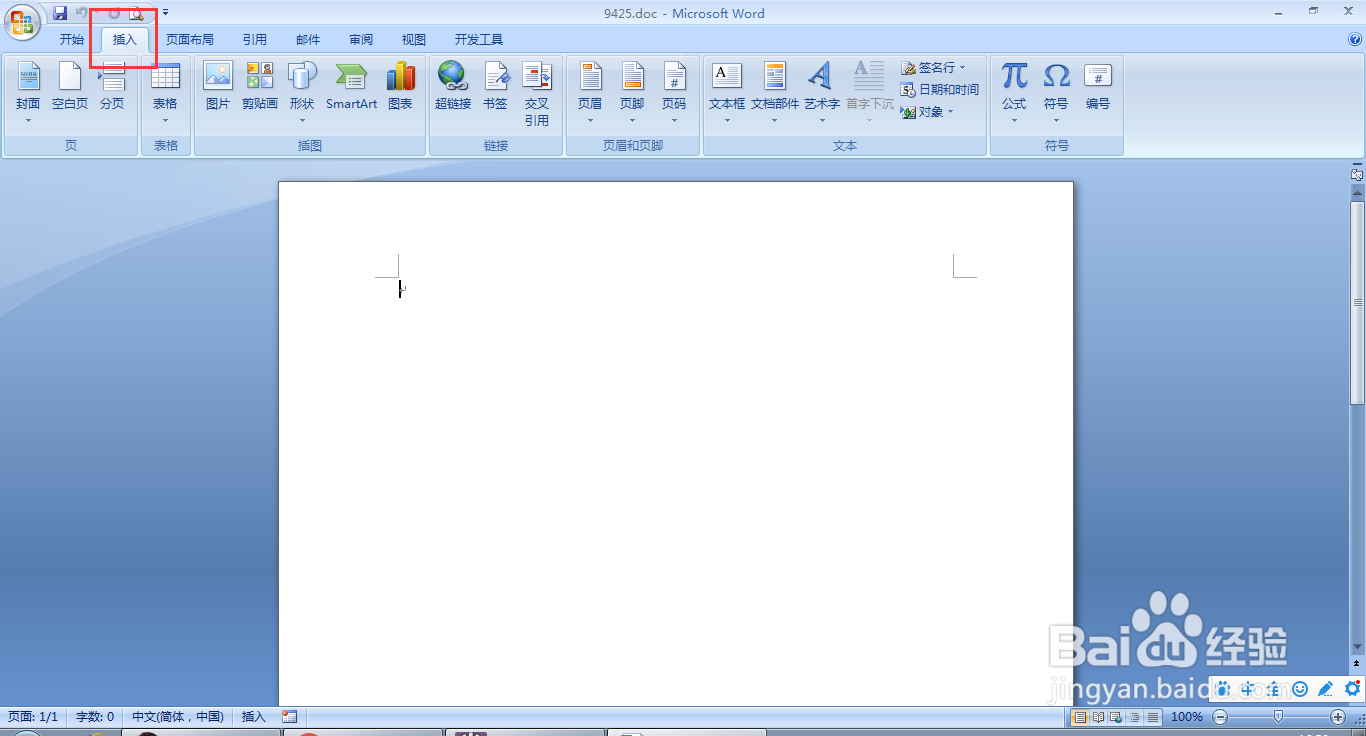Click in the blank document page body
This screenshot has width=1366, height=736.
pyautogui.click(x=675, y=443)
